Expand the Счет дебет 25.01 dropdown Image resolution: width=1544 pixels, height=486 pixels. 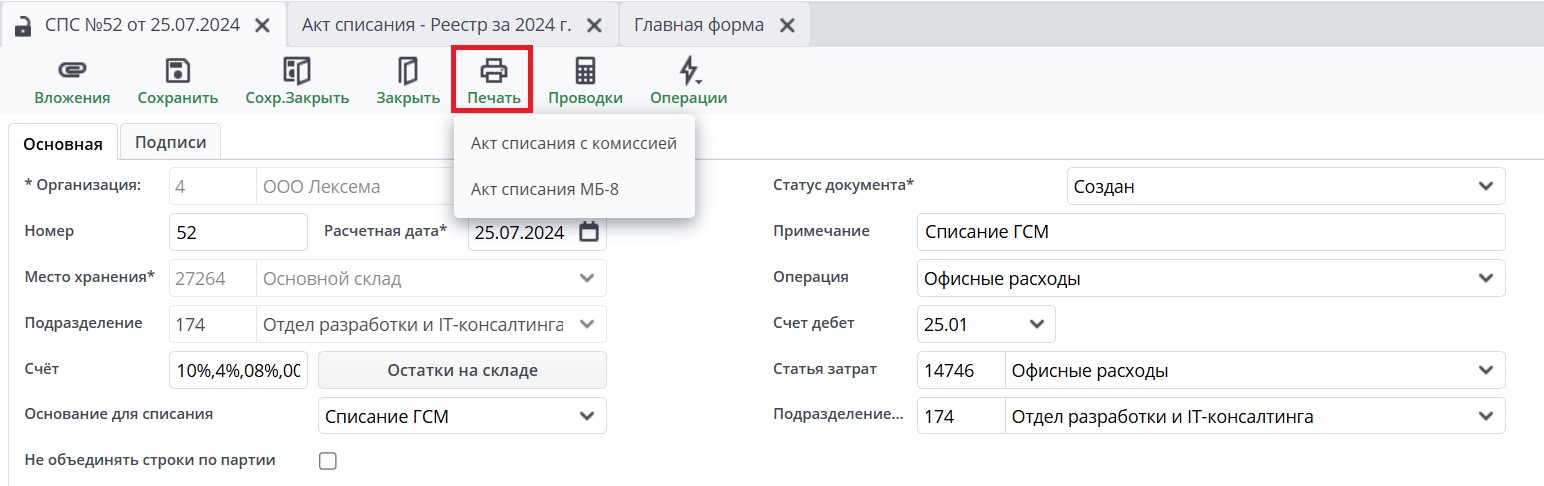tap(1036, 324)
